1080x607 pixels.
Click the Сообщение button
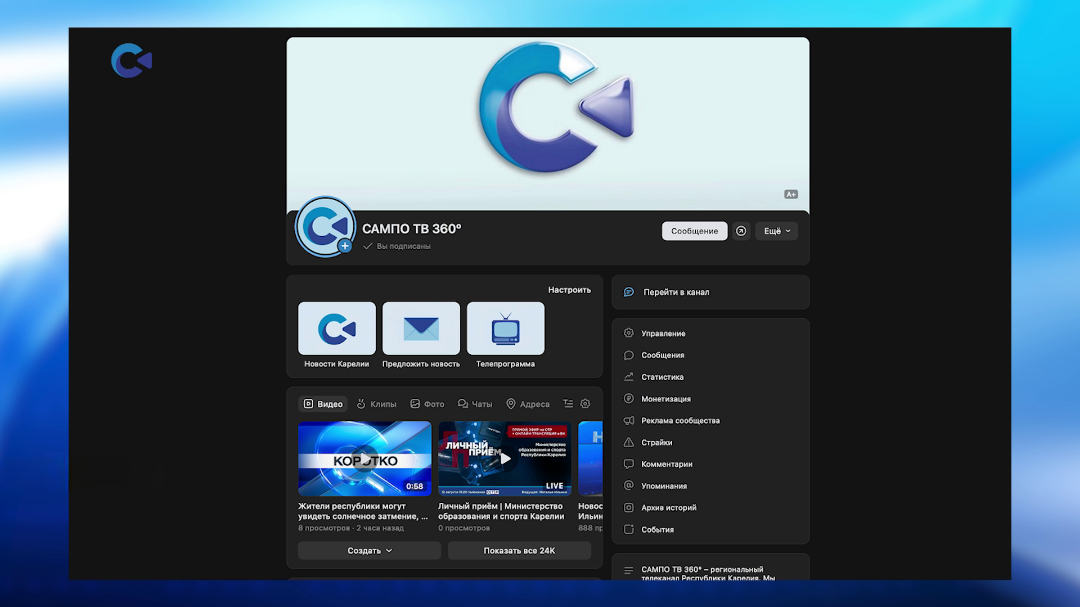694,231
